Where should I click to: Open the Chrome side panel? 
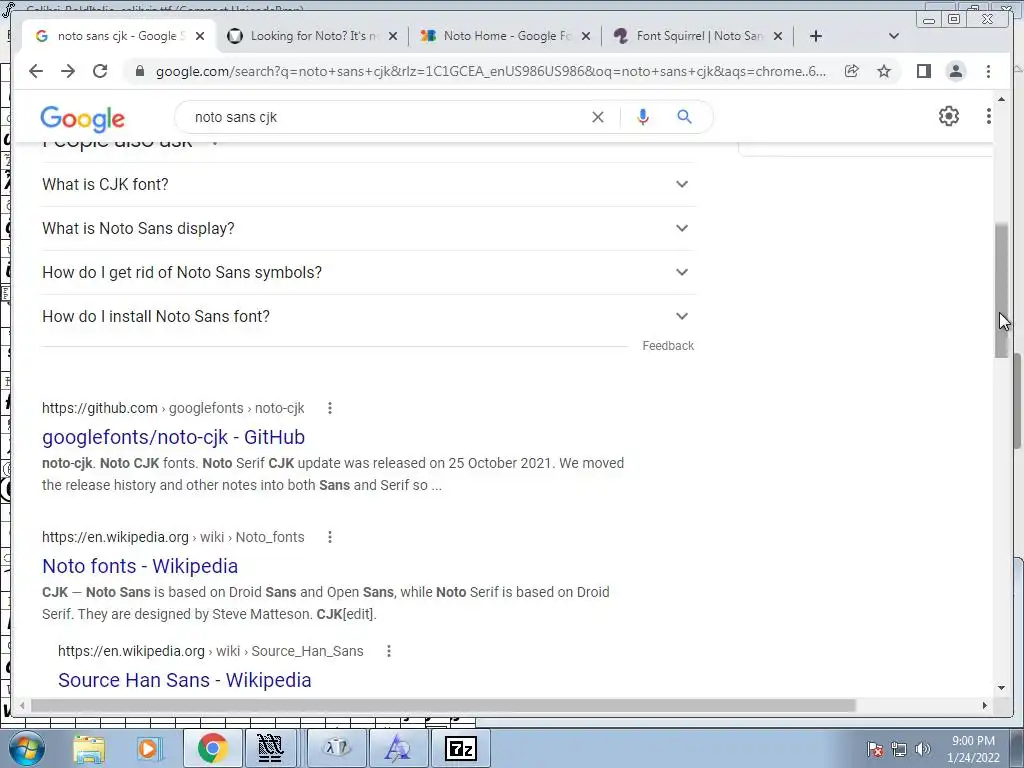point(923,71)
